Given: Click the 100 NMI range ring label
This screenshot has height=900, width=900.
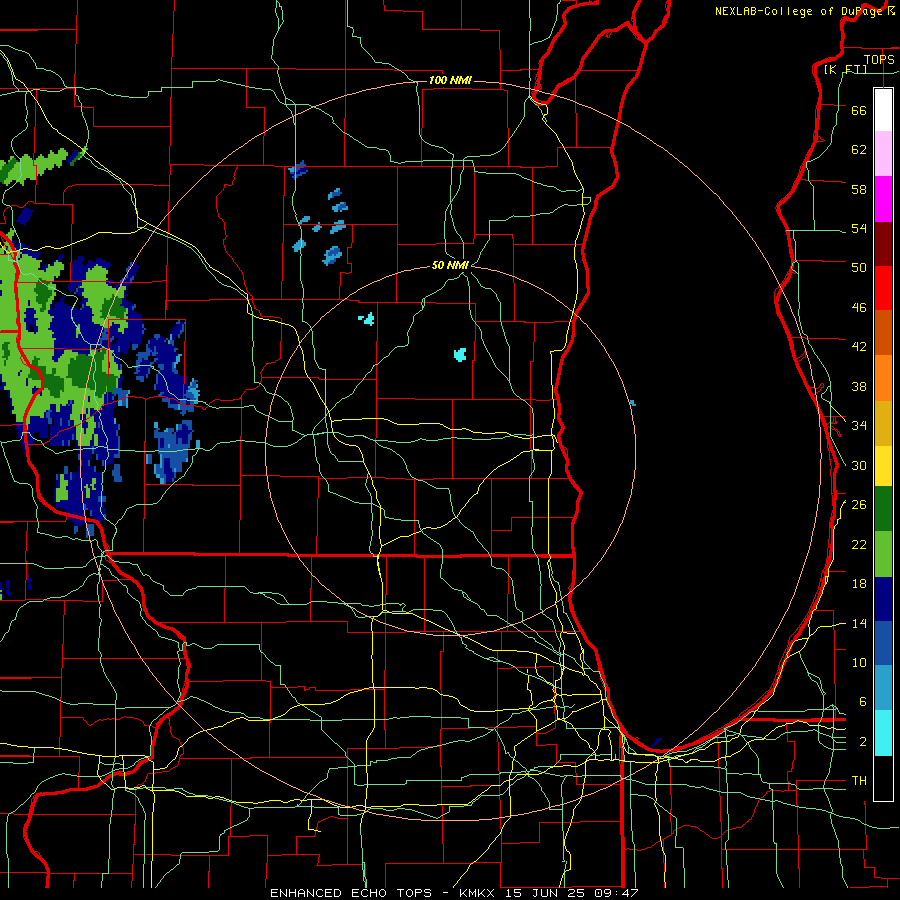Looking at the screenshot, I should [x=450, y=80].
